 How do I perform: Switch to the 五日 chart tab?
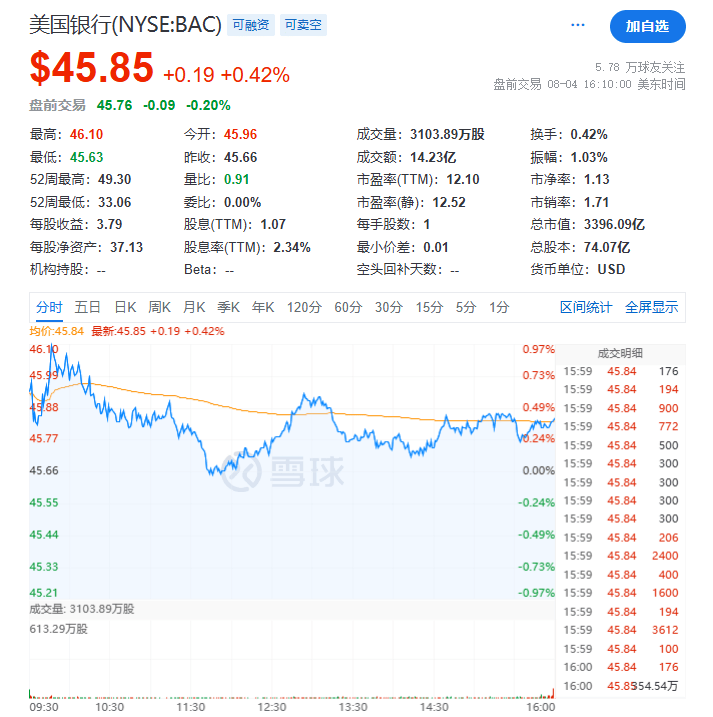pyautogui.click(x=88, y=307)
